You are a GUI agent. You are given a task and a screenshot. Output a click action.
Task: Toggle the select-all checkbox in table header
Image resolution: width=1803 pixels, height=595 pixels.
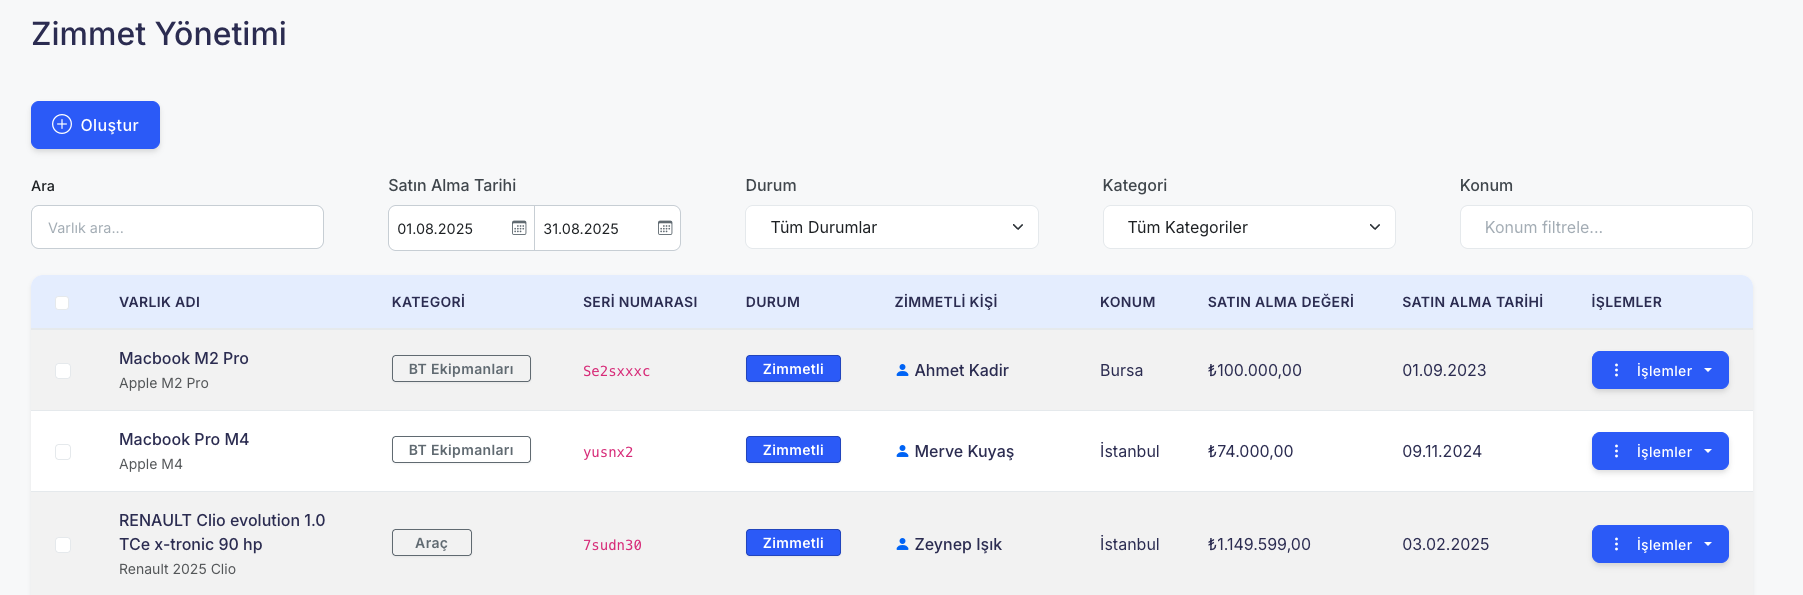coord(62,303)
